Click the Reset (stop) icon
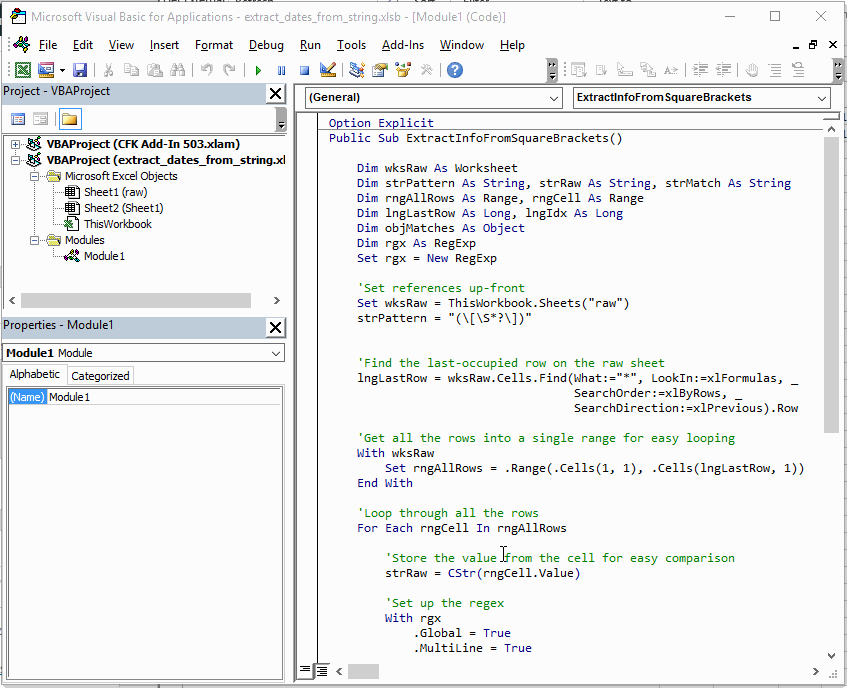847x688 pixels. (x=304, y=70)
